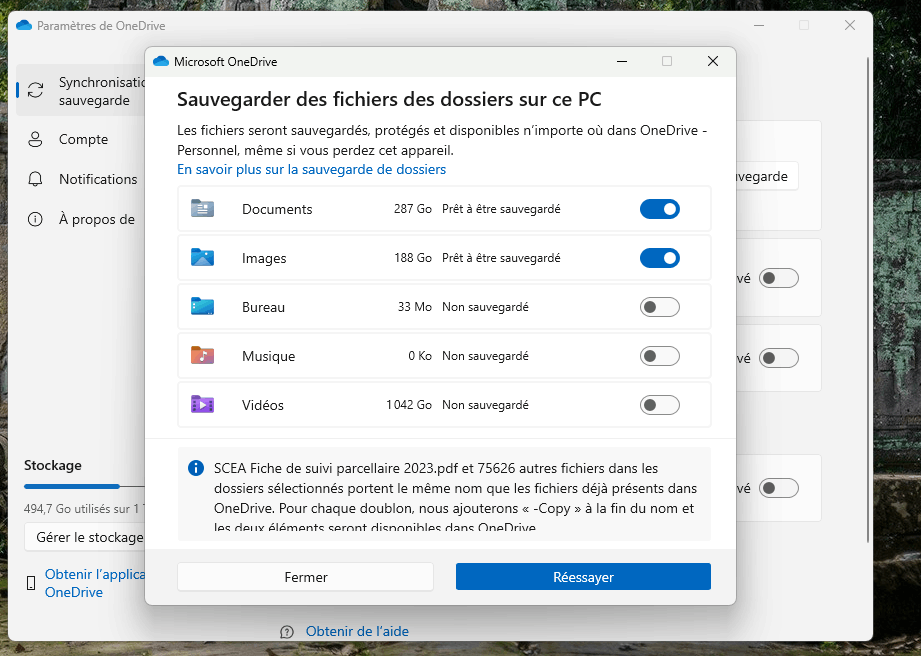The width and height of the screenshot is (921, 656).
Task: Open the Notifications section
Action: 81,179
